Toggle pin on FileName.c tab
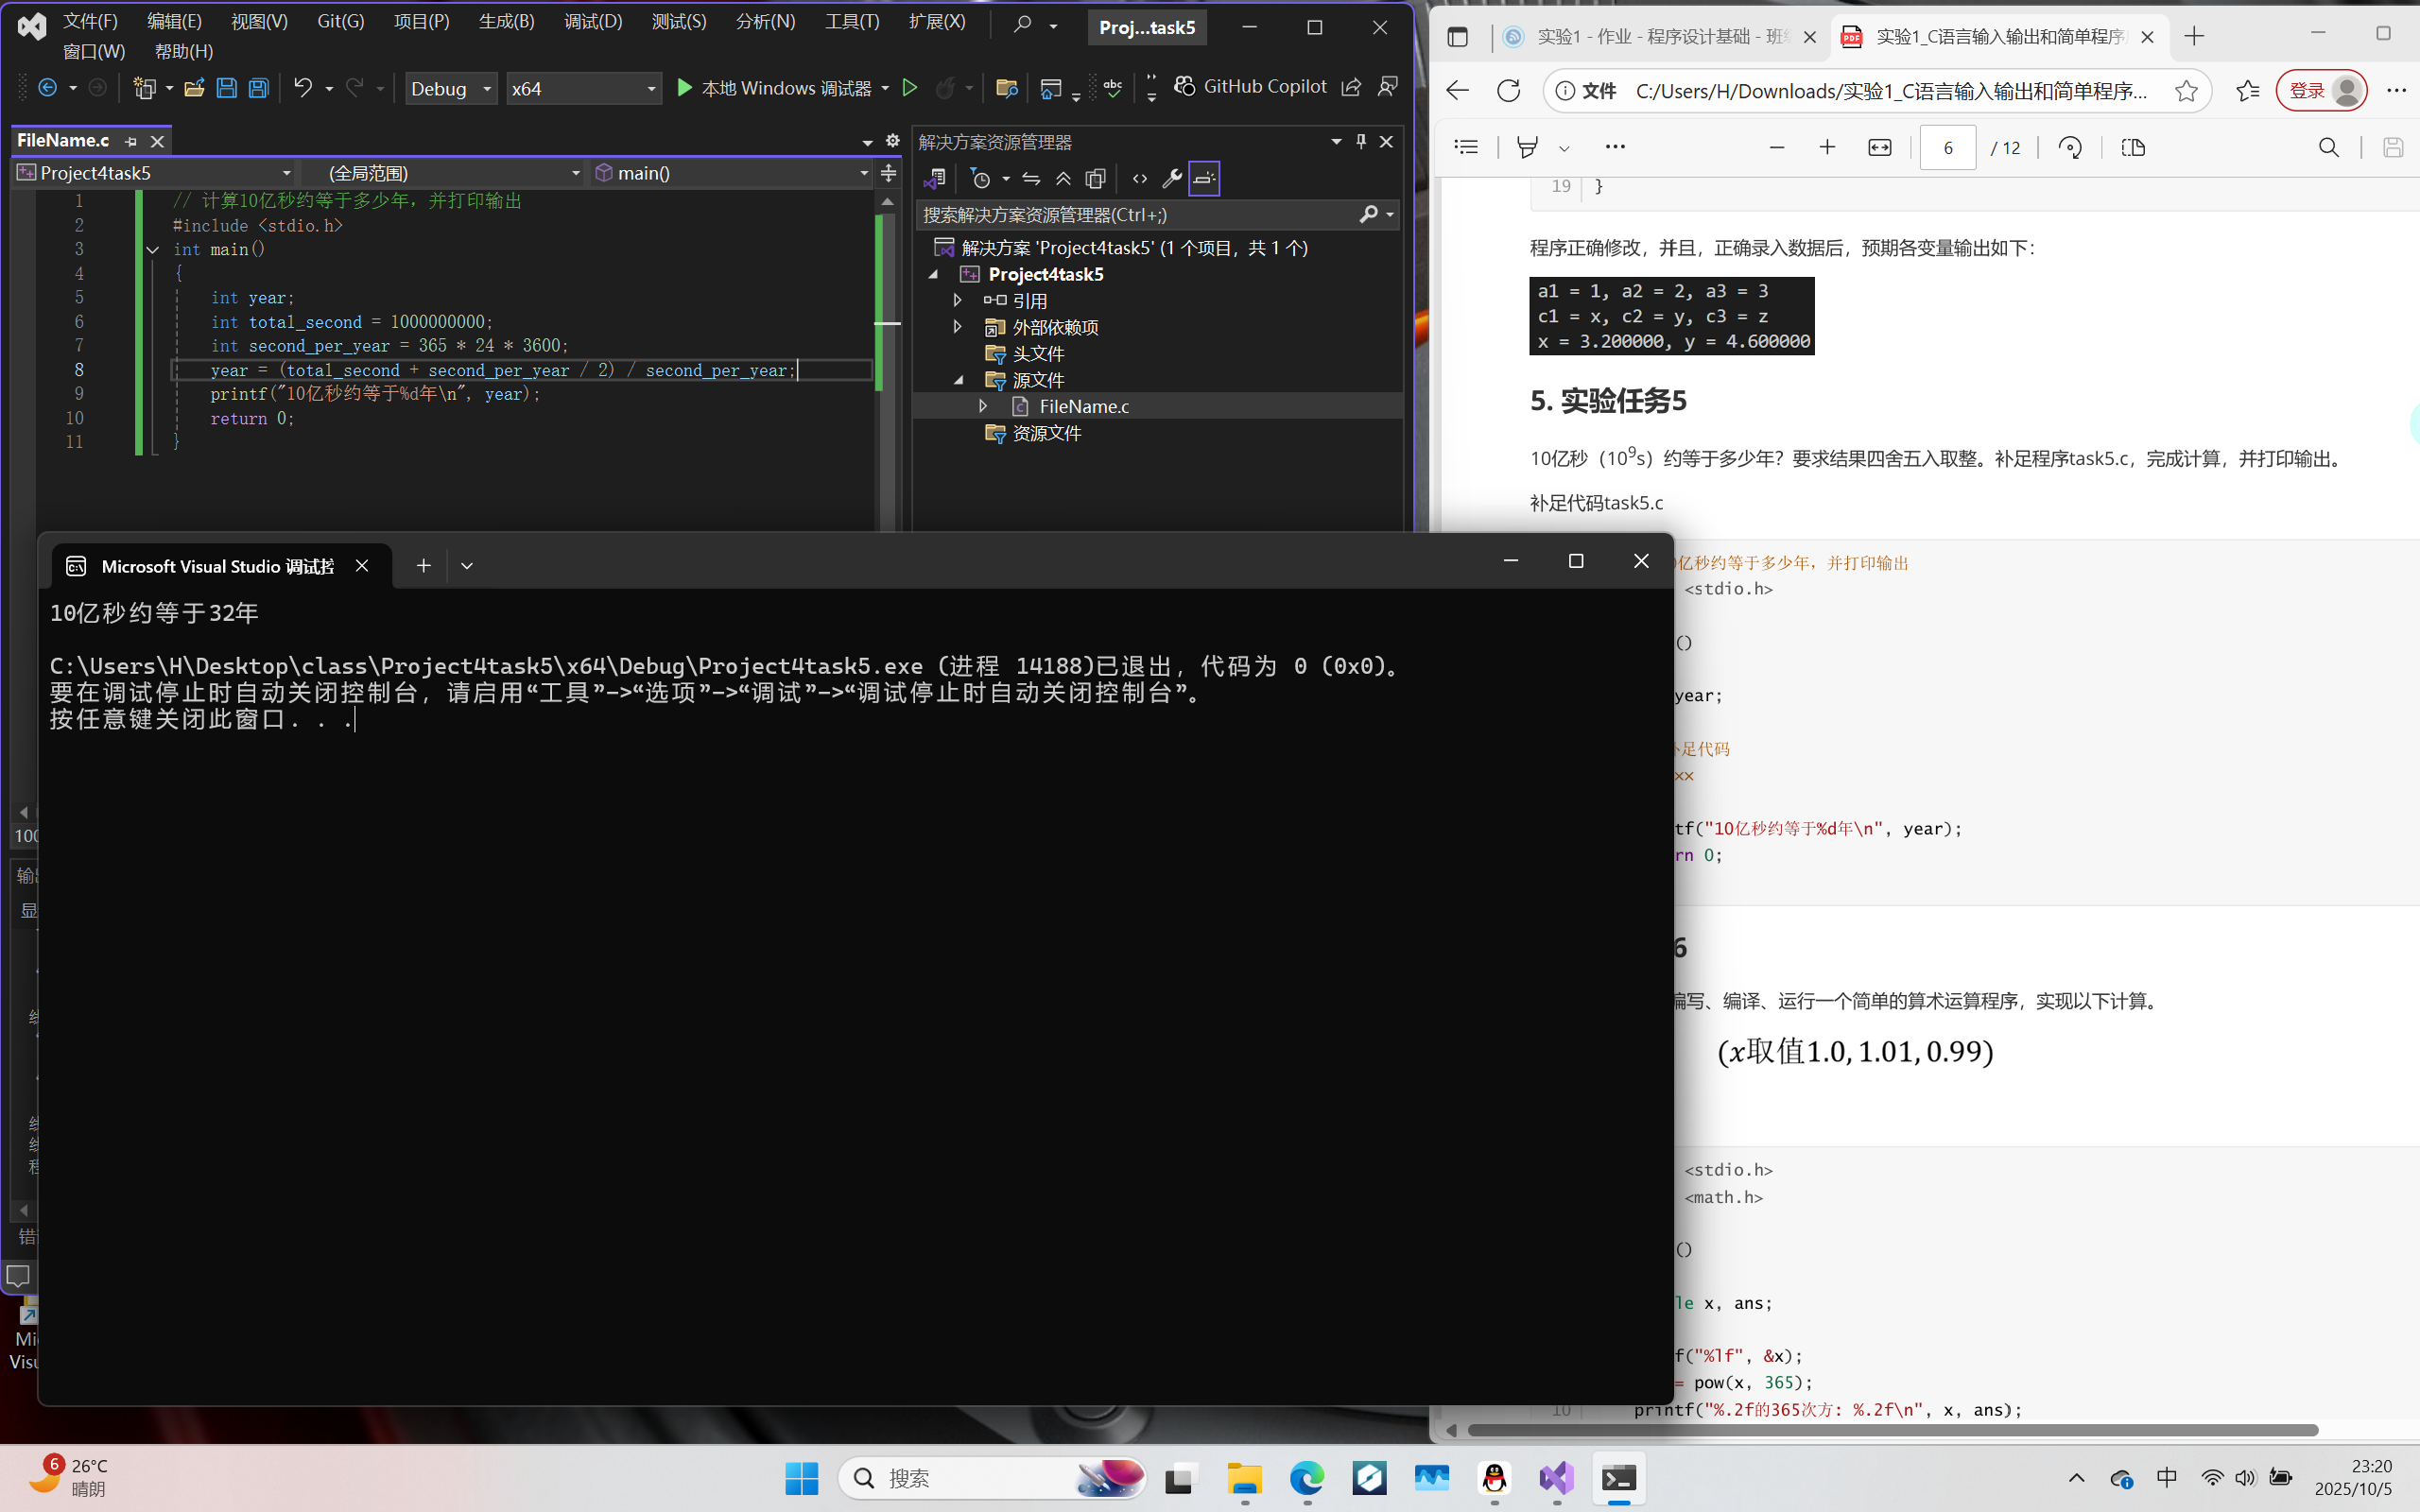 131,142
